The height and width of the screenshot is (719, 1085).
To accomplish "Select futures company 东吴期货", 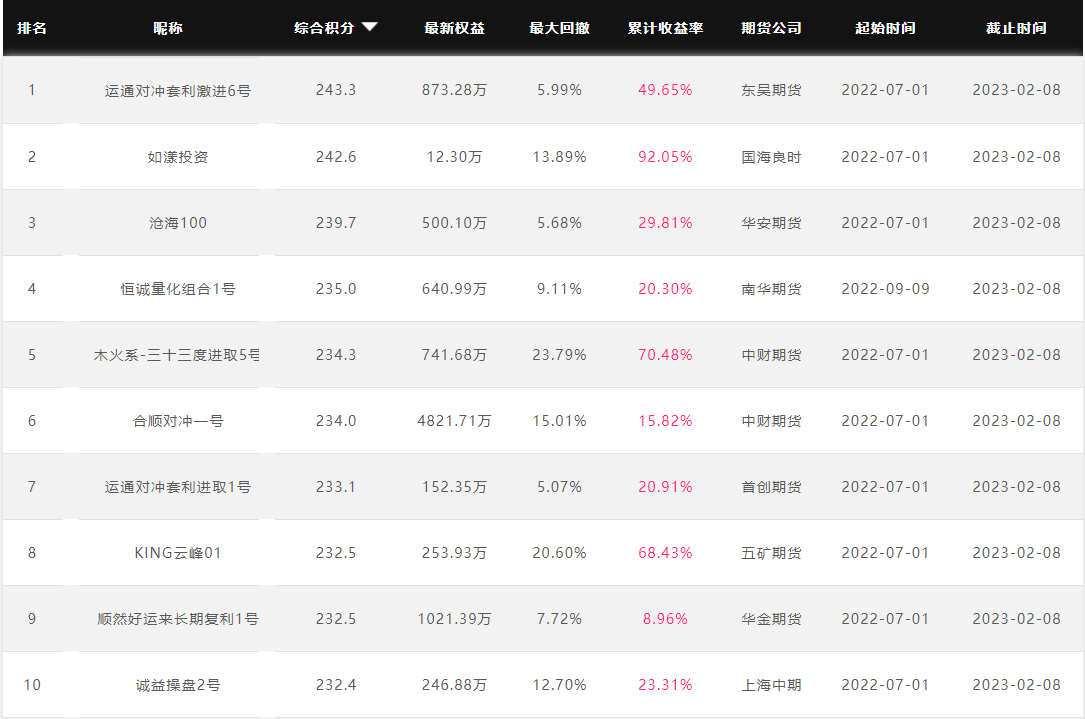I will click(771, 90).
